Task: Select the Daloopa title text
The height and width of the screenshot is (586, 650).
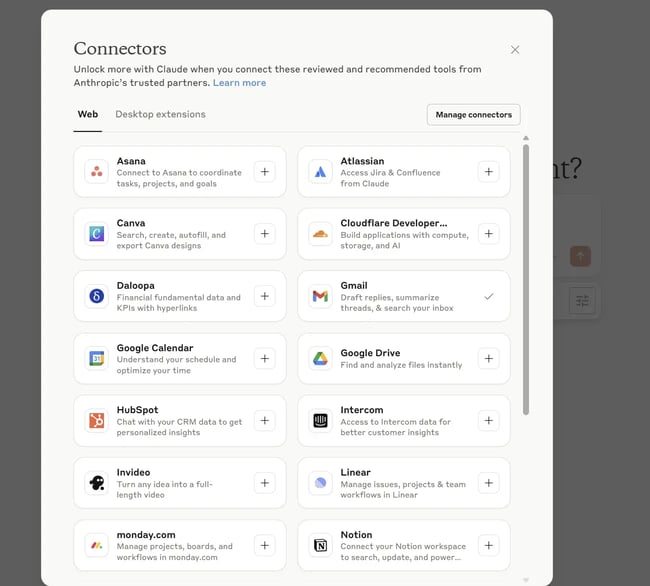Action: 136,286
